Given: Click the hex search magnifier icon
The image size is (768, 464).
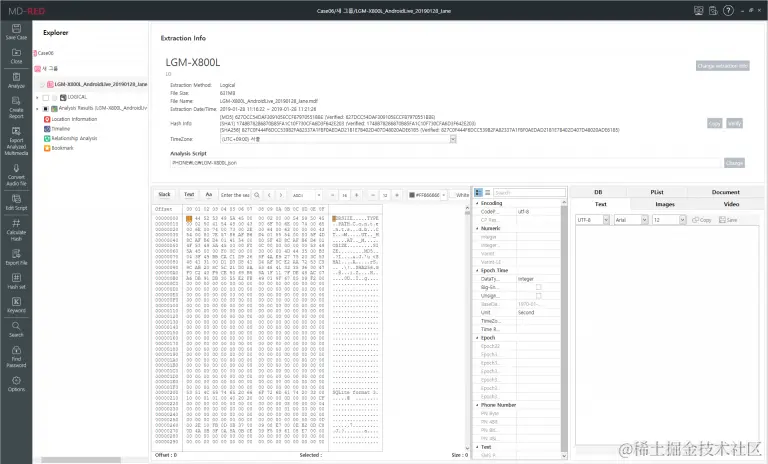Looking at the screenshot, I should [257, 195].
